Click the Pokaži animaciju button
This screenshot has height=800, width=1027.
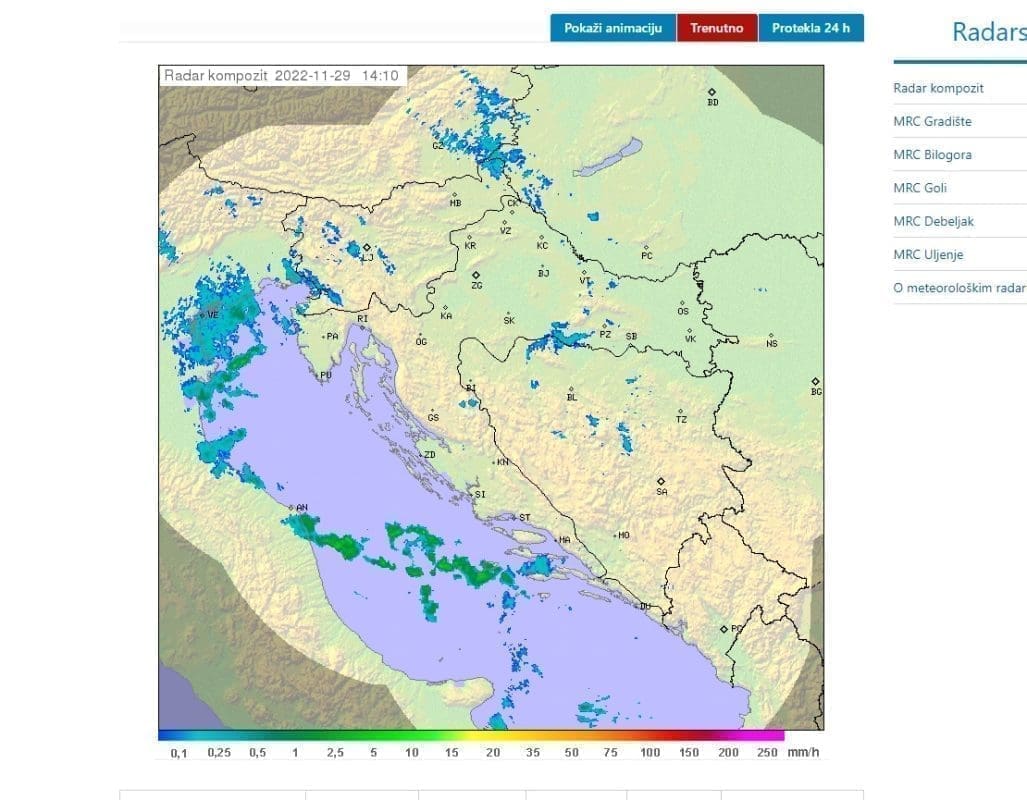click(x=613, y=28)
